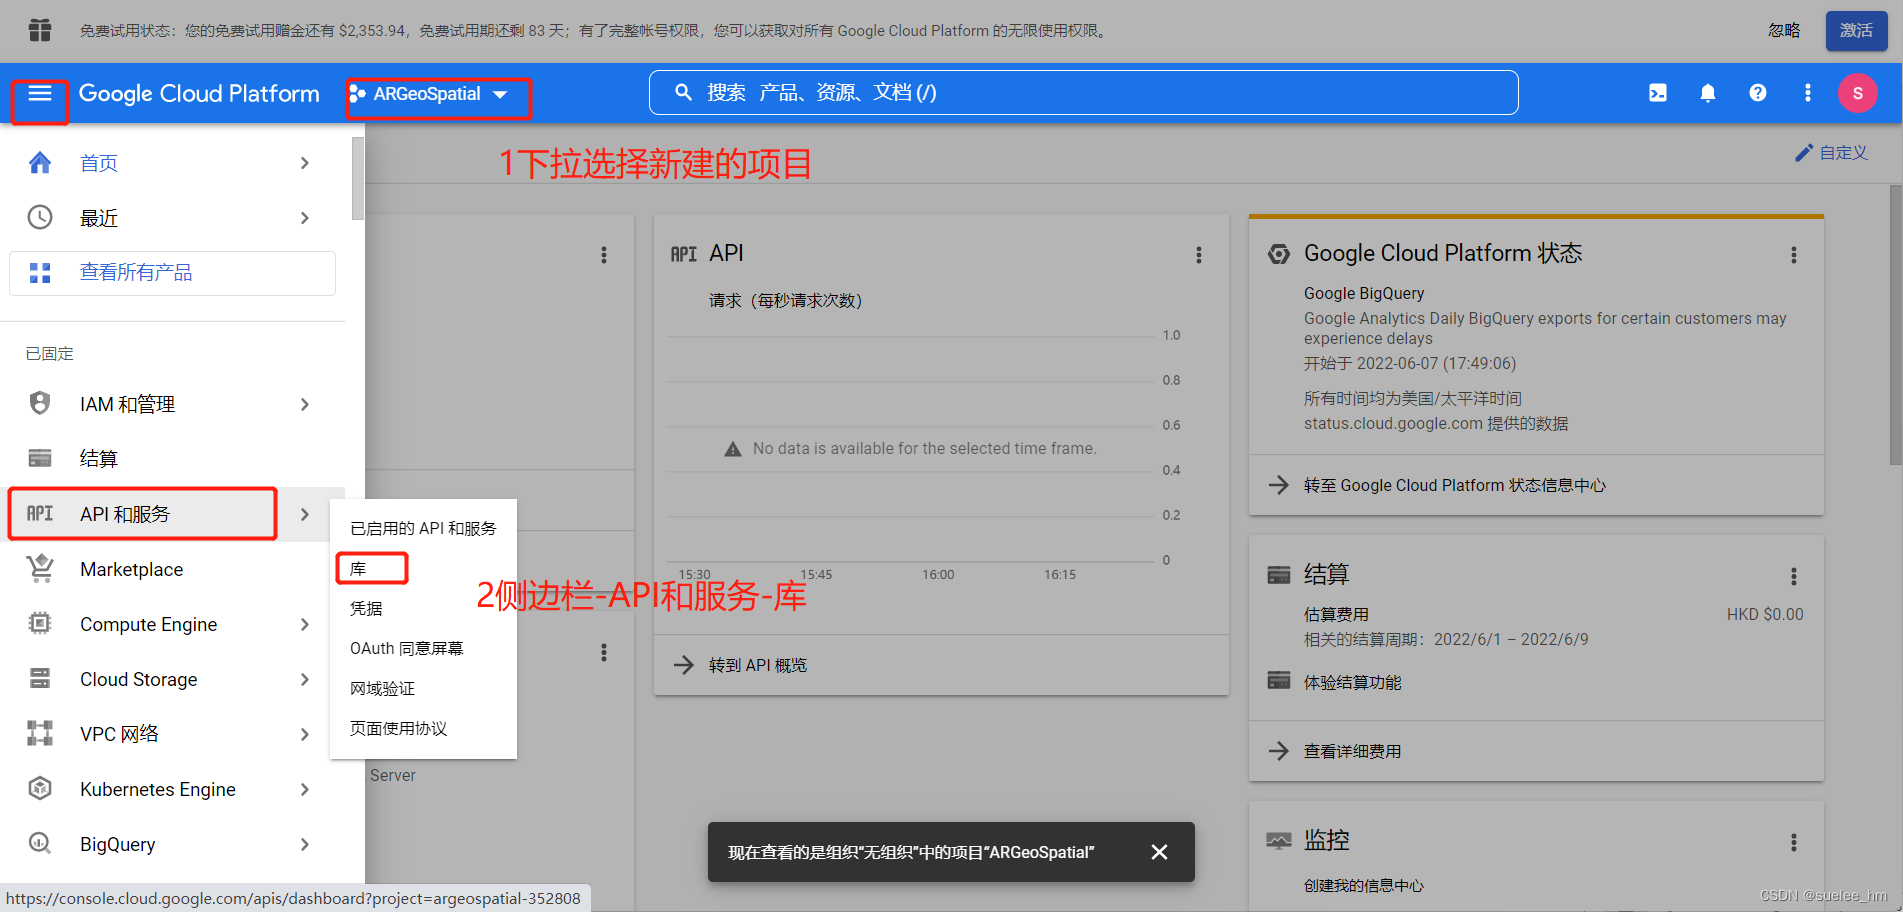
Task: Open the help question mark menu
Action: (x=1758, y=93)
